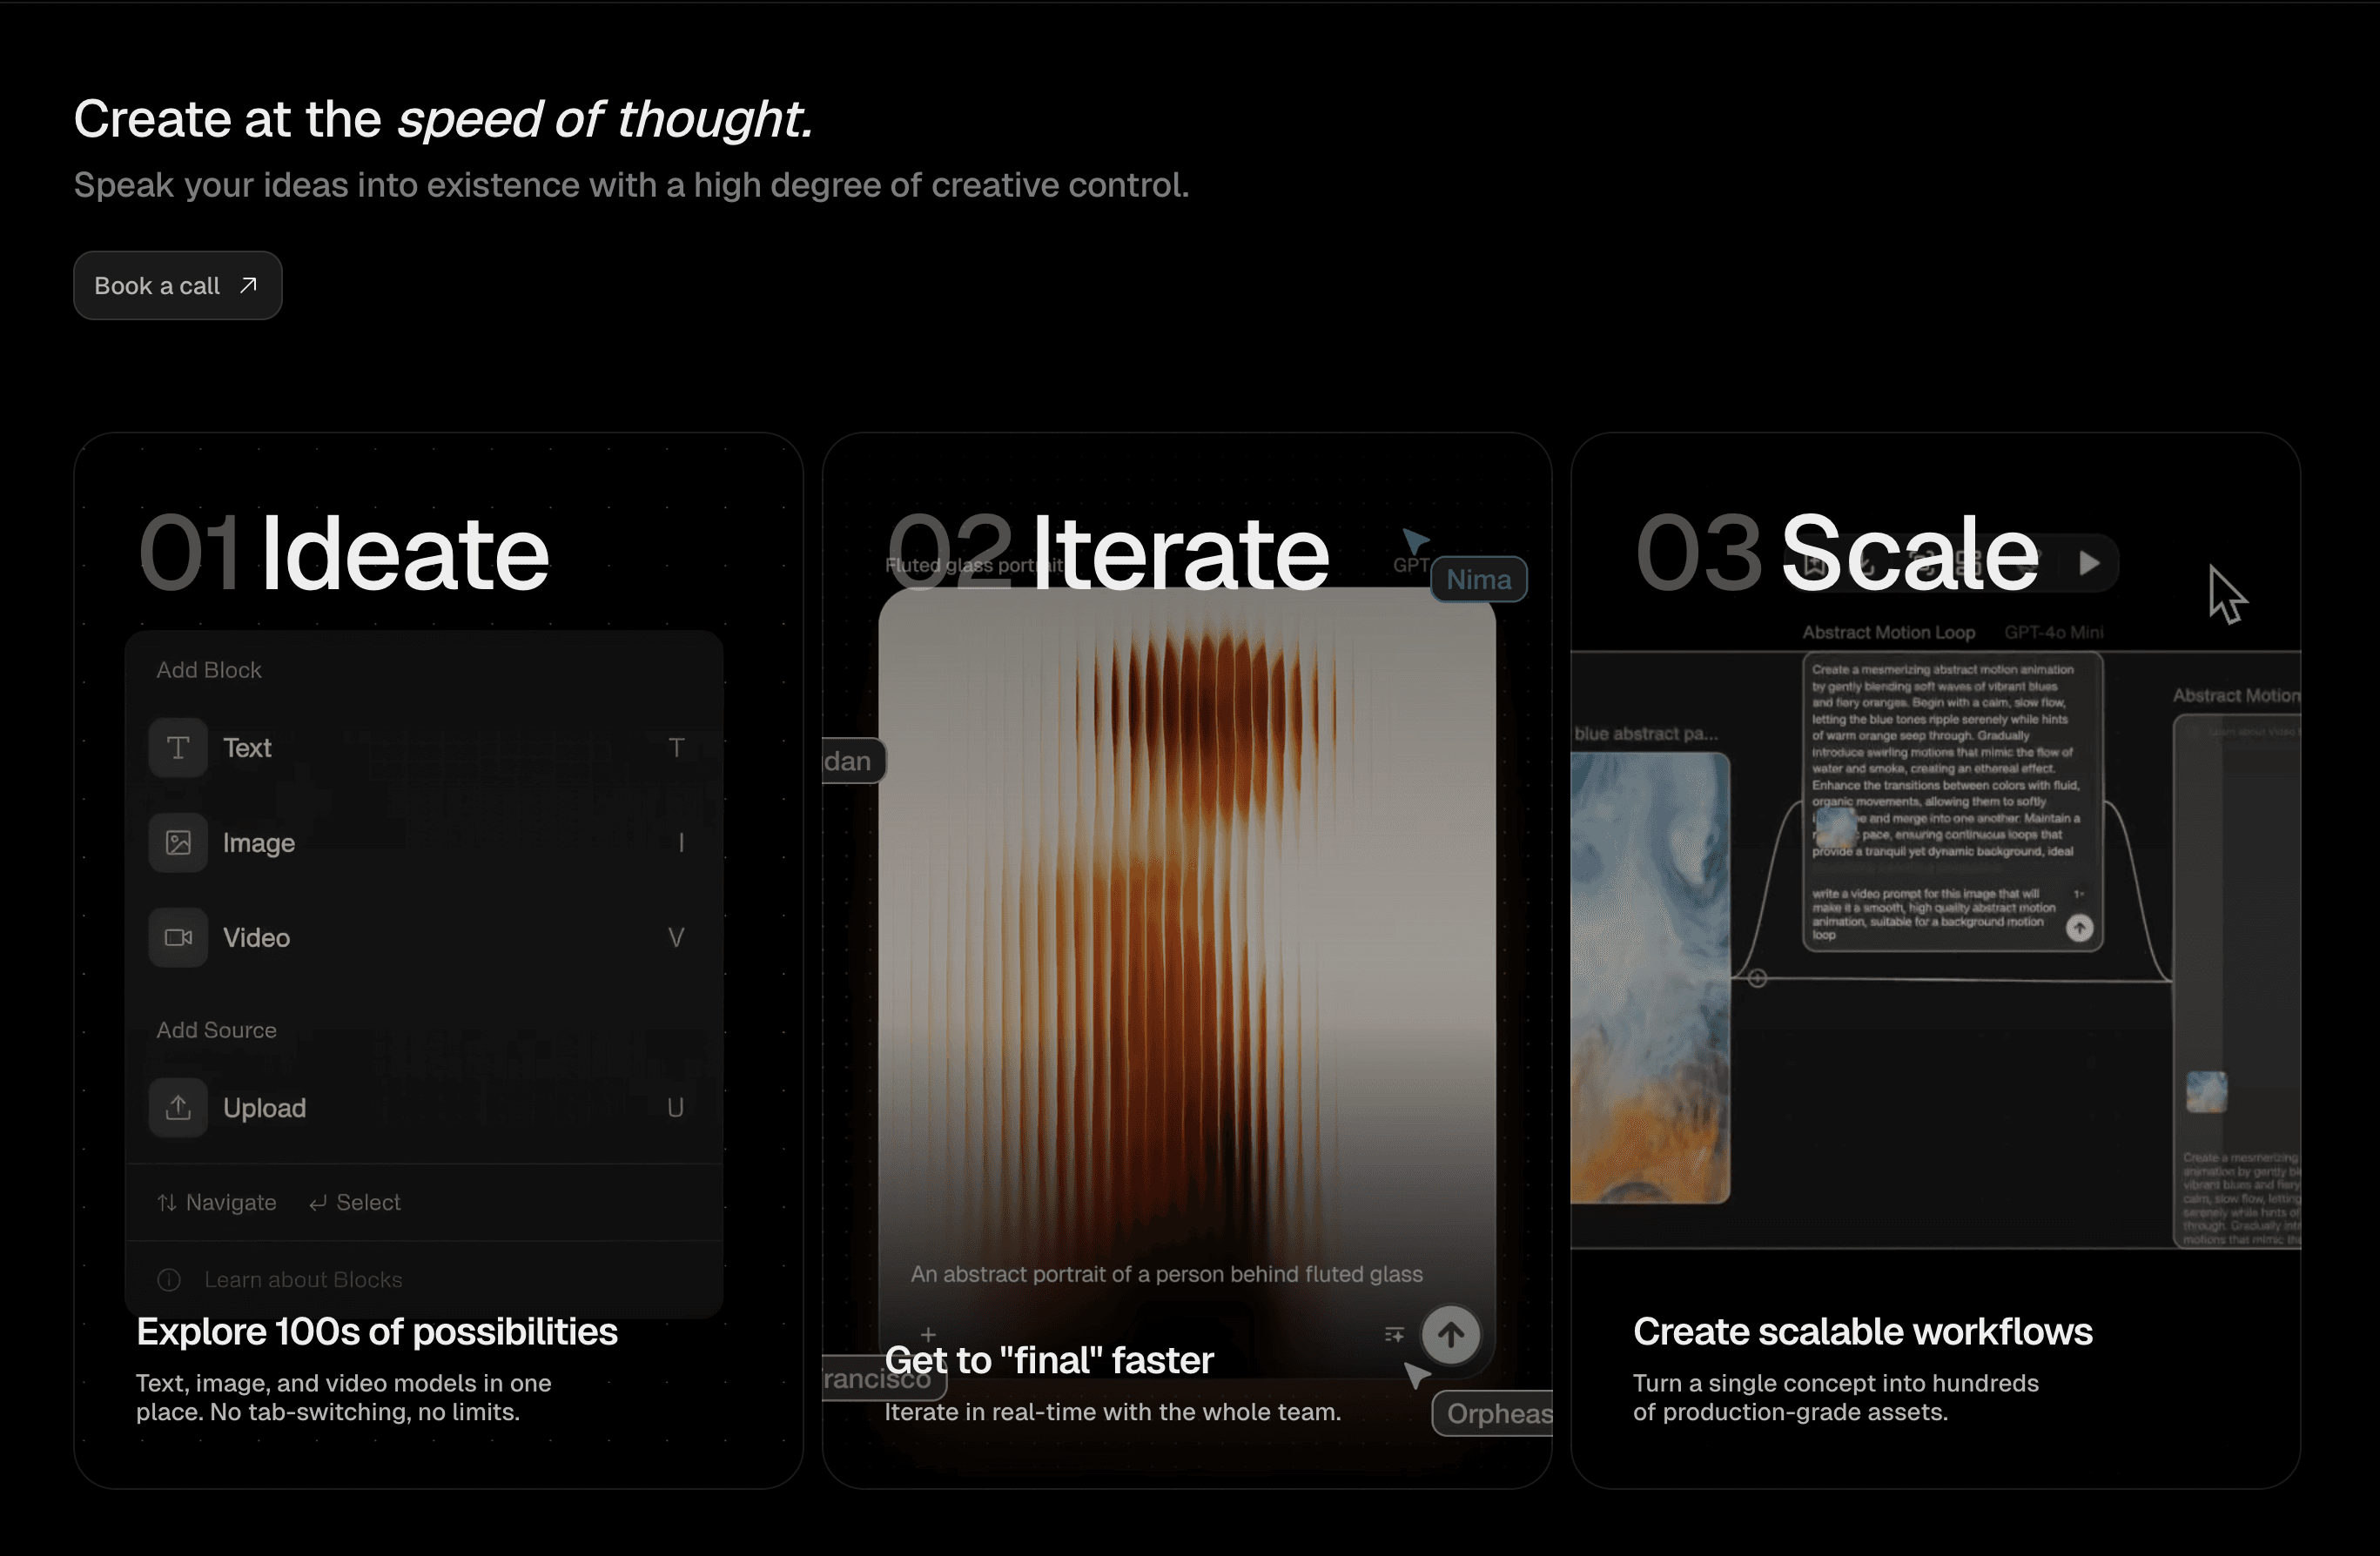Click the connector plus node on workflow line
Viewport: 2380px width, 1556px height.
point(1757,979)
